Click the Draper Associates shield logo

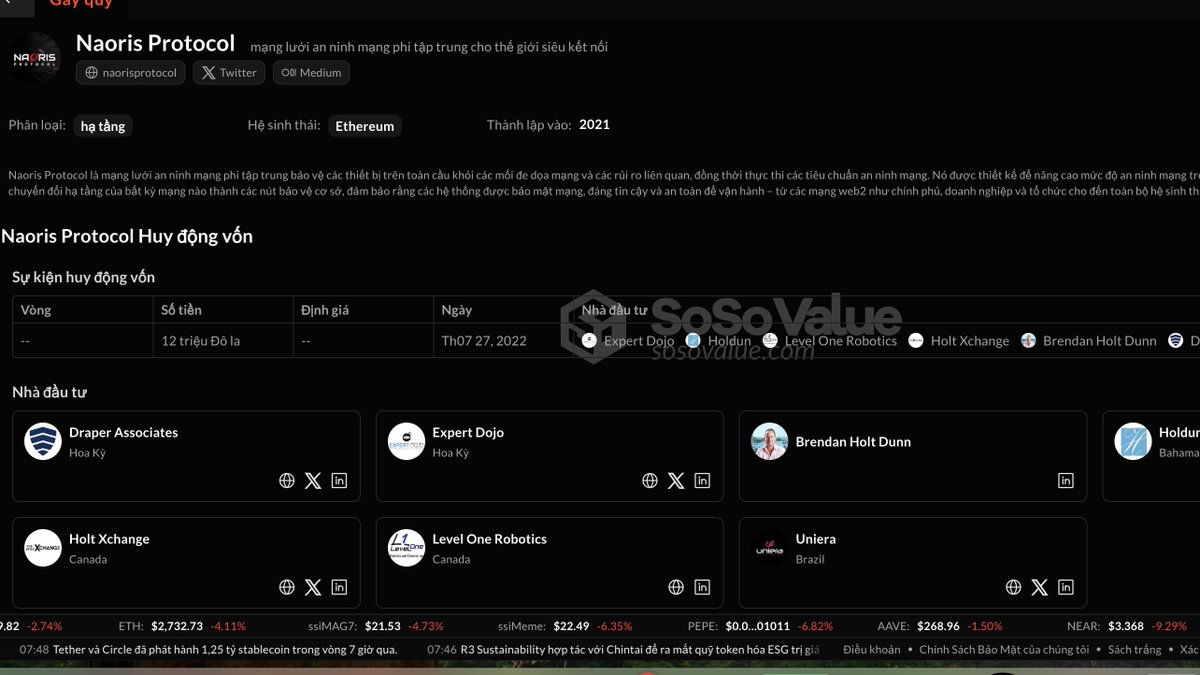(43, 441)
